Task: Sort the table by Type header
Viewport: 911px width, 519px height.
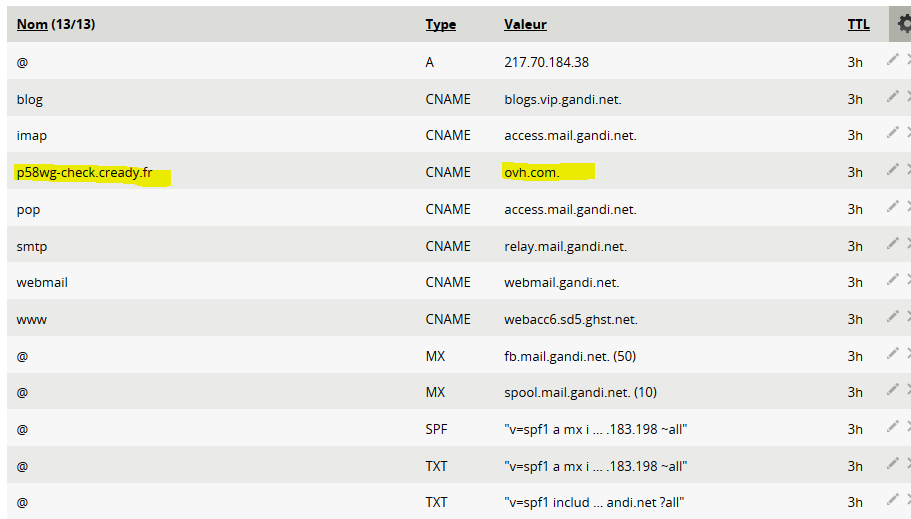Action: (x=440, y=25)
